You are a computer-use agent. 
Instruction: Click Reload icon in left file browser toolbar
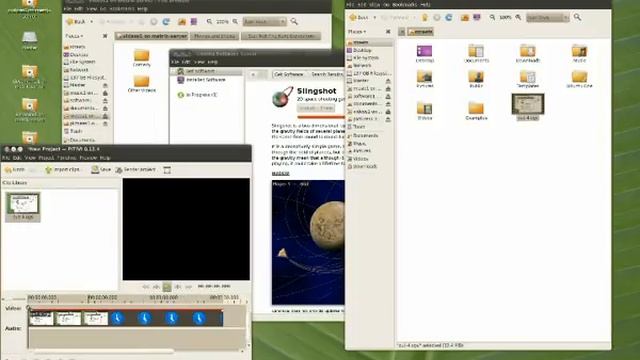(166, 22)
